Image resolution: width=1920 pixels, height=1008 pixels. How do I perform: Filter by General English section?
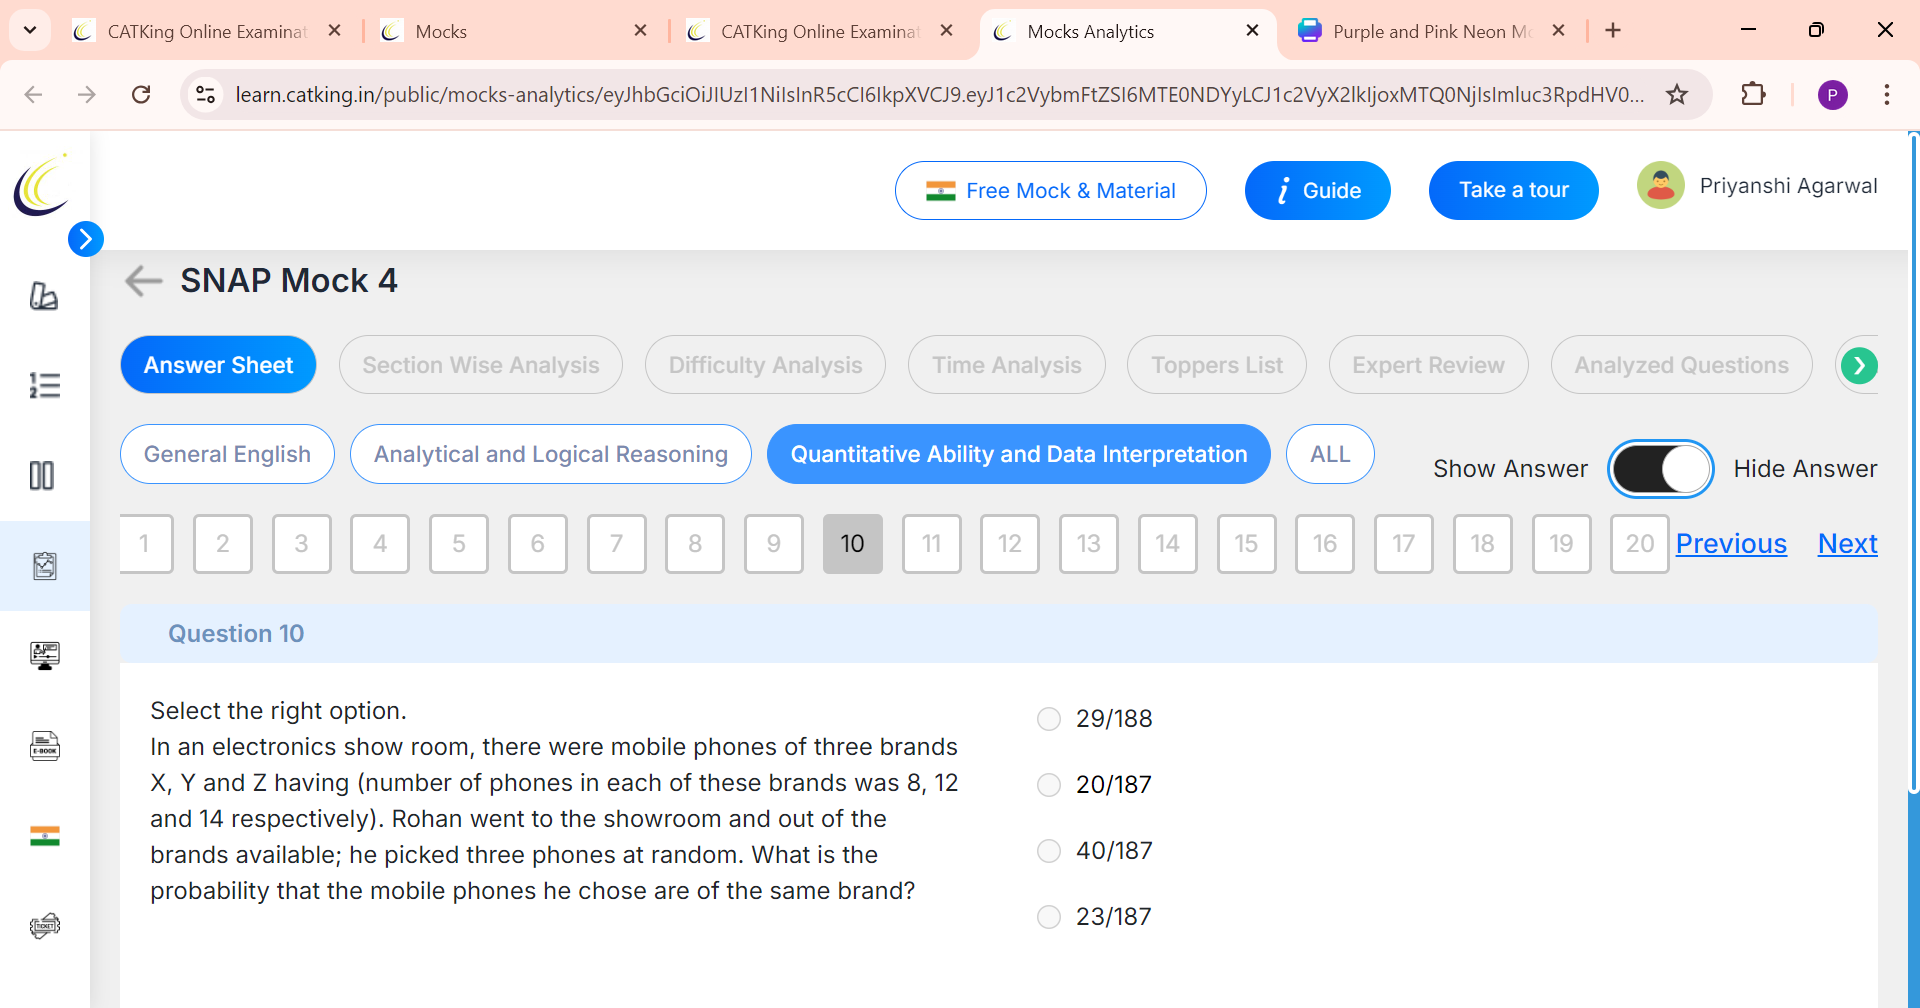pyautogui.click(x=227, y=454)
